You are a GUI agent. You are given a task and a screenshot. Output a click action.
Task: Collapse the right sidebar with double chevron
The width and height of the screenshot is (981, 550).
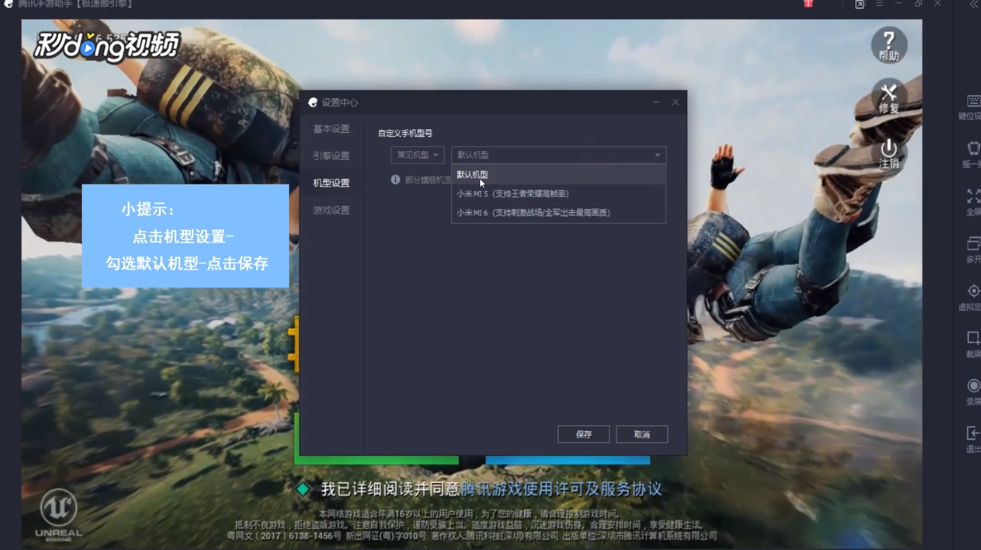[975, 4]
